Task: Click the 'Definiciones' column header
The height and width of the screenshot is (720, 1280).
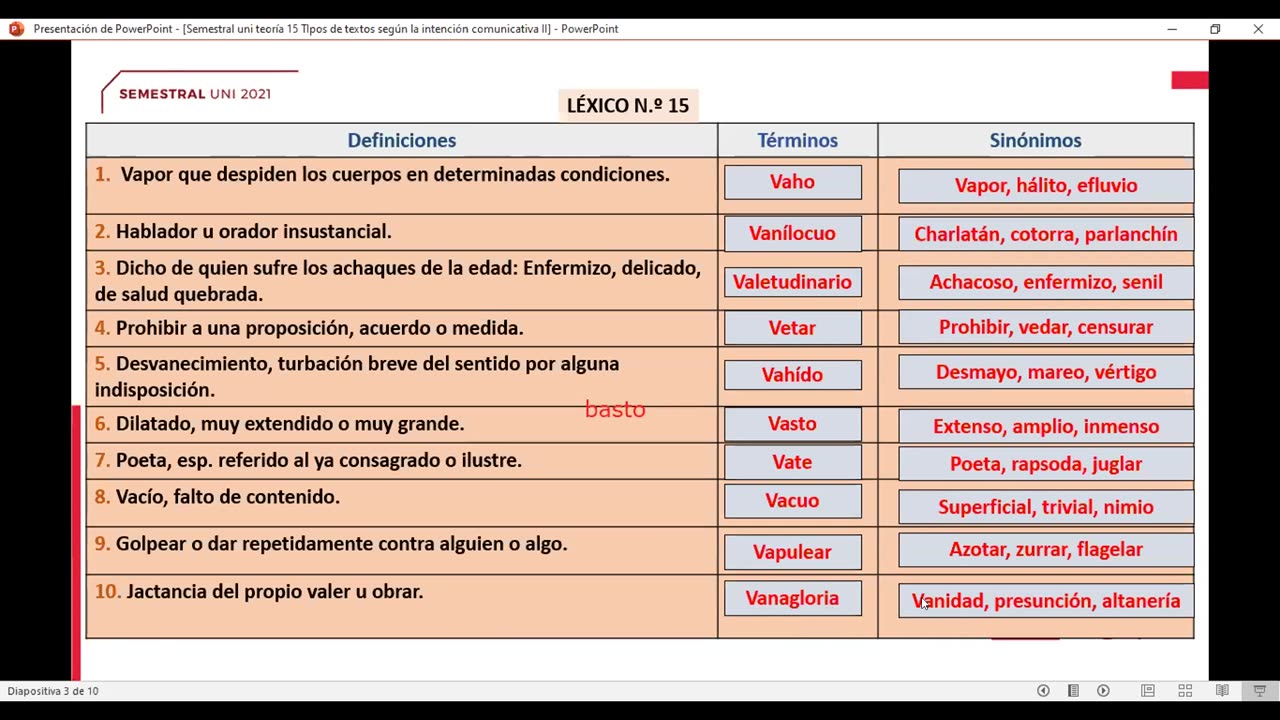Action: point(402,140)
